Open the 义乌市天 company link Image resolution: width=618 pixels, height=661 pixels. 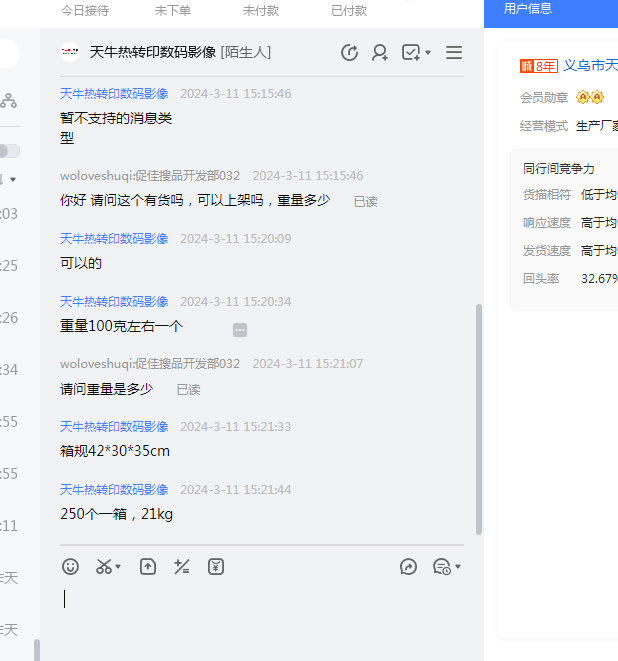(x=590, y=66)
